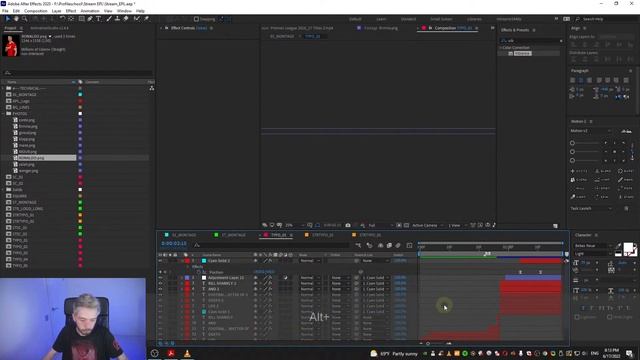The image size is (640, 360).
Task: Open the Footage firmino.png viewer tab
Action: point(380,28)
